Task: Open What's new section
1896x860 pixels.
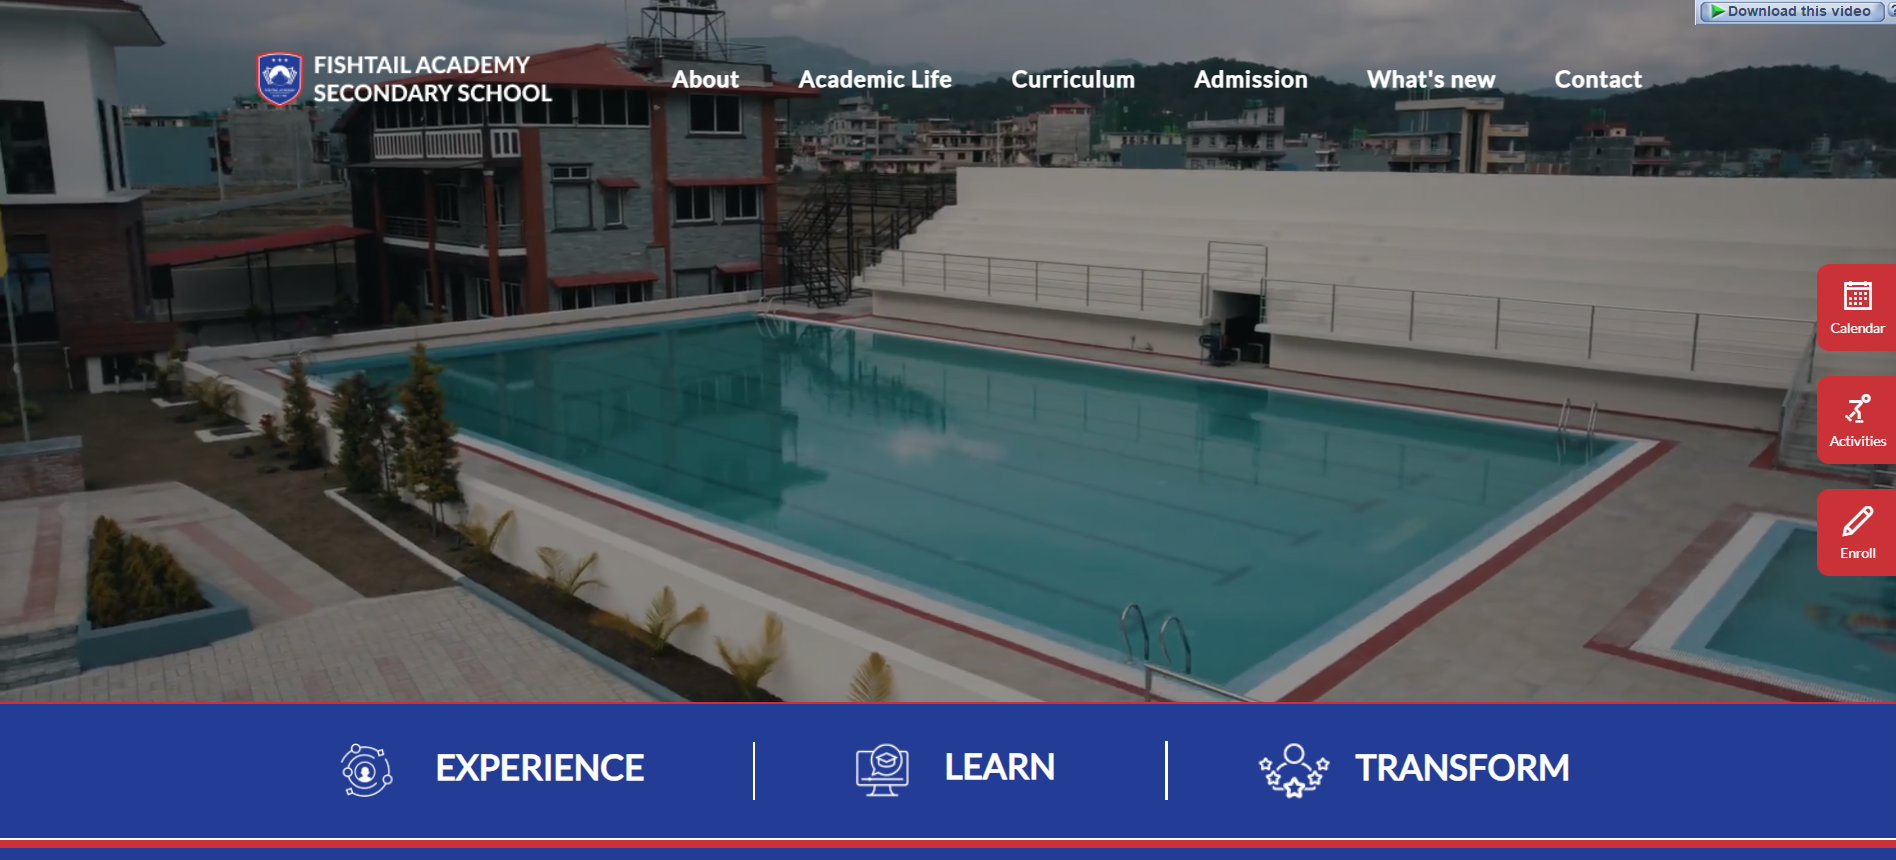Action: [1431, 79]
